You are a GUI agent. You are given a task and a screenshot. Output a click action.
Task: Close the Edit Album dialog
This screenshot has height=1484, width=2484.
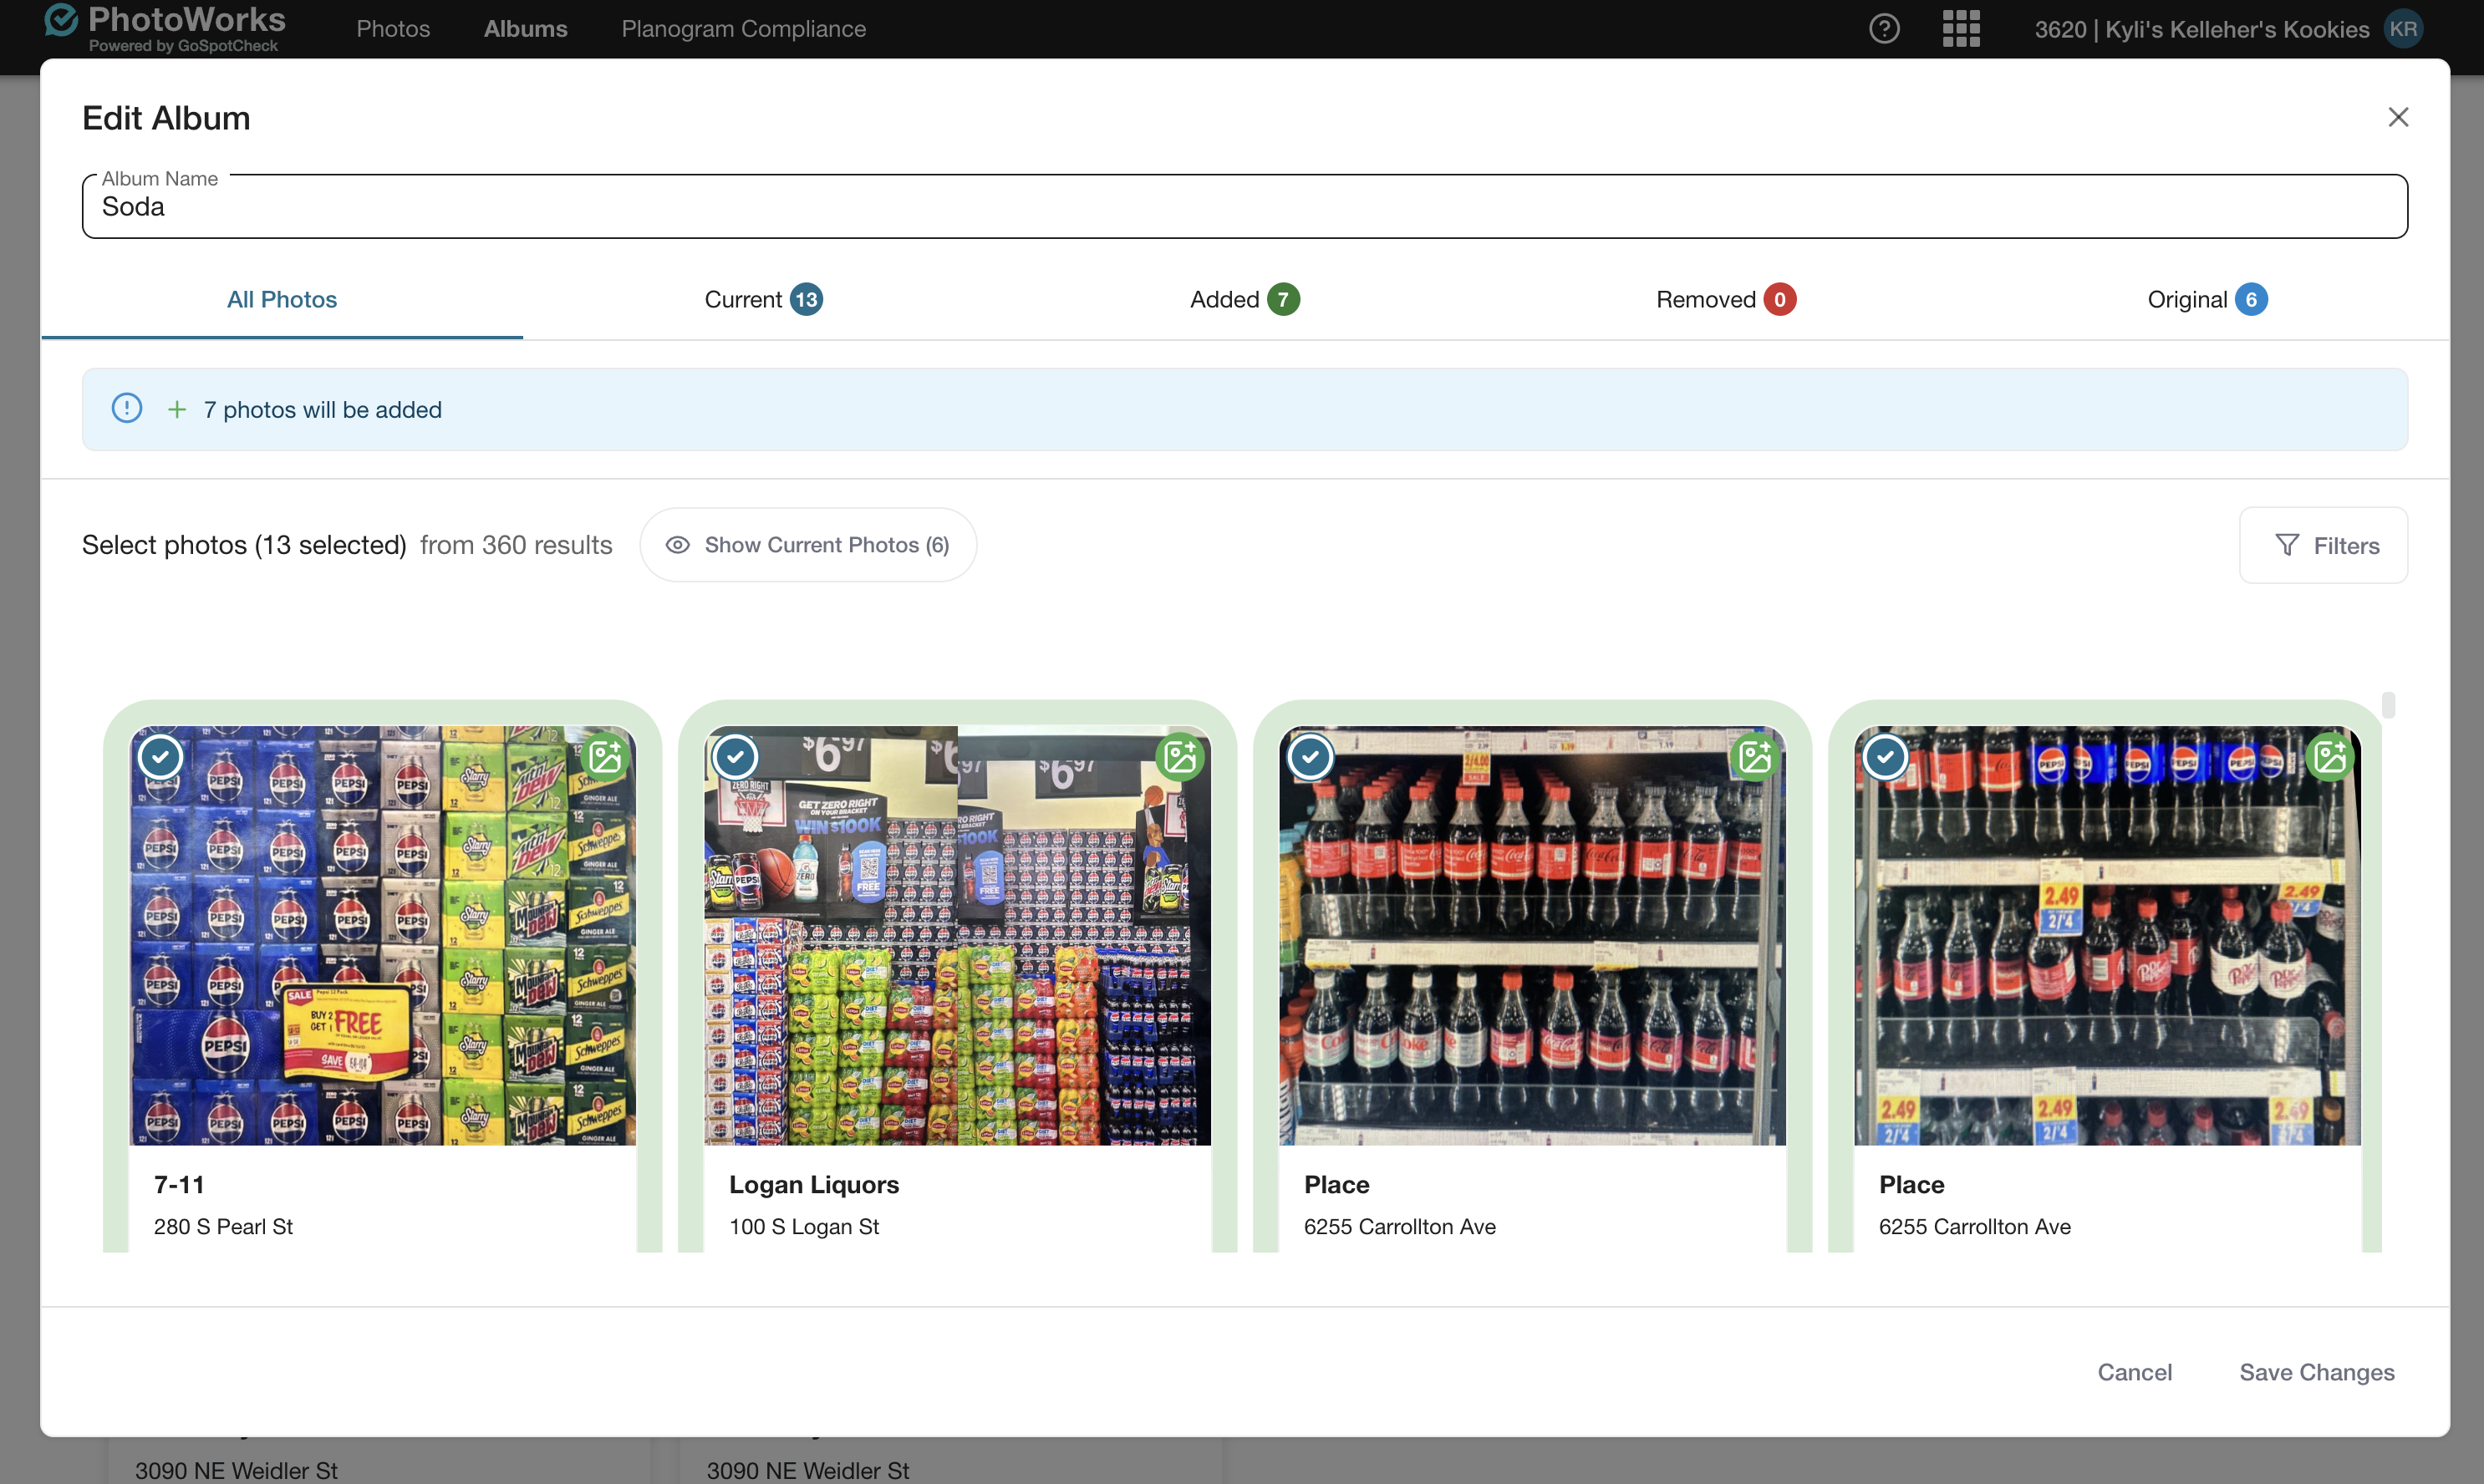2398,117
